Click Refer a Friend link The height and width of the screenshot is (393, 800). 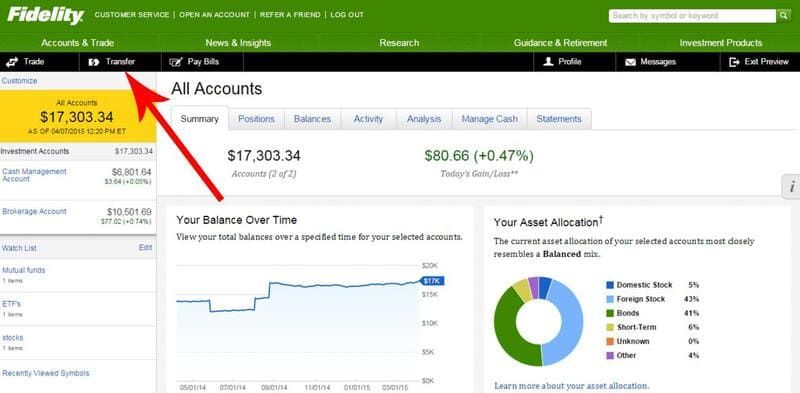coord(290,15)
